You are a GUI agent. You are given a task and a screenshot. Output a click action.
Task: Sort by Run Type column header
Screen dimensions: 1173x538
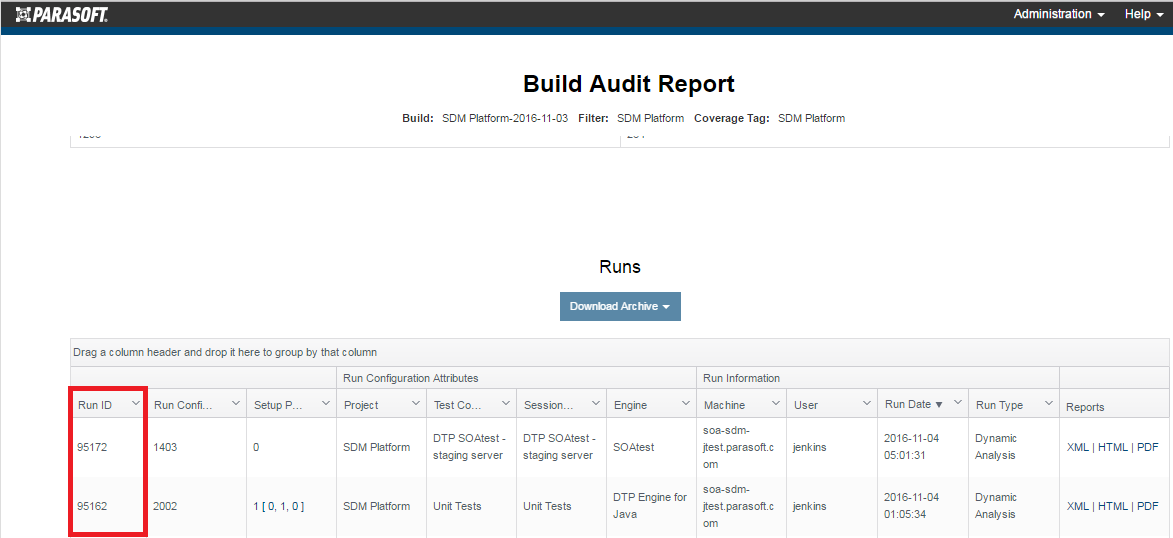(x=999, y=405)
